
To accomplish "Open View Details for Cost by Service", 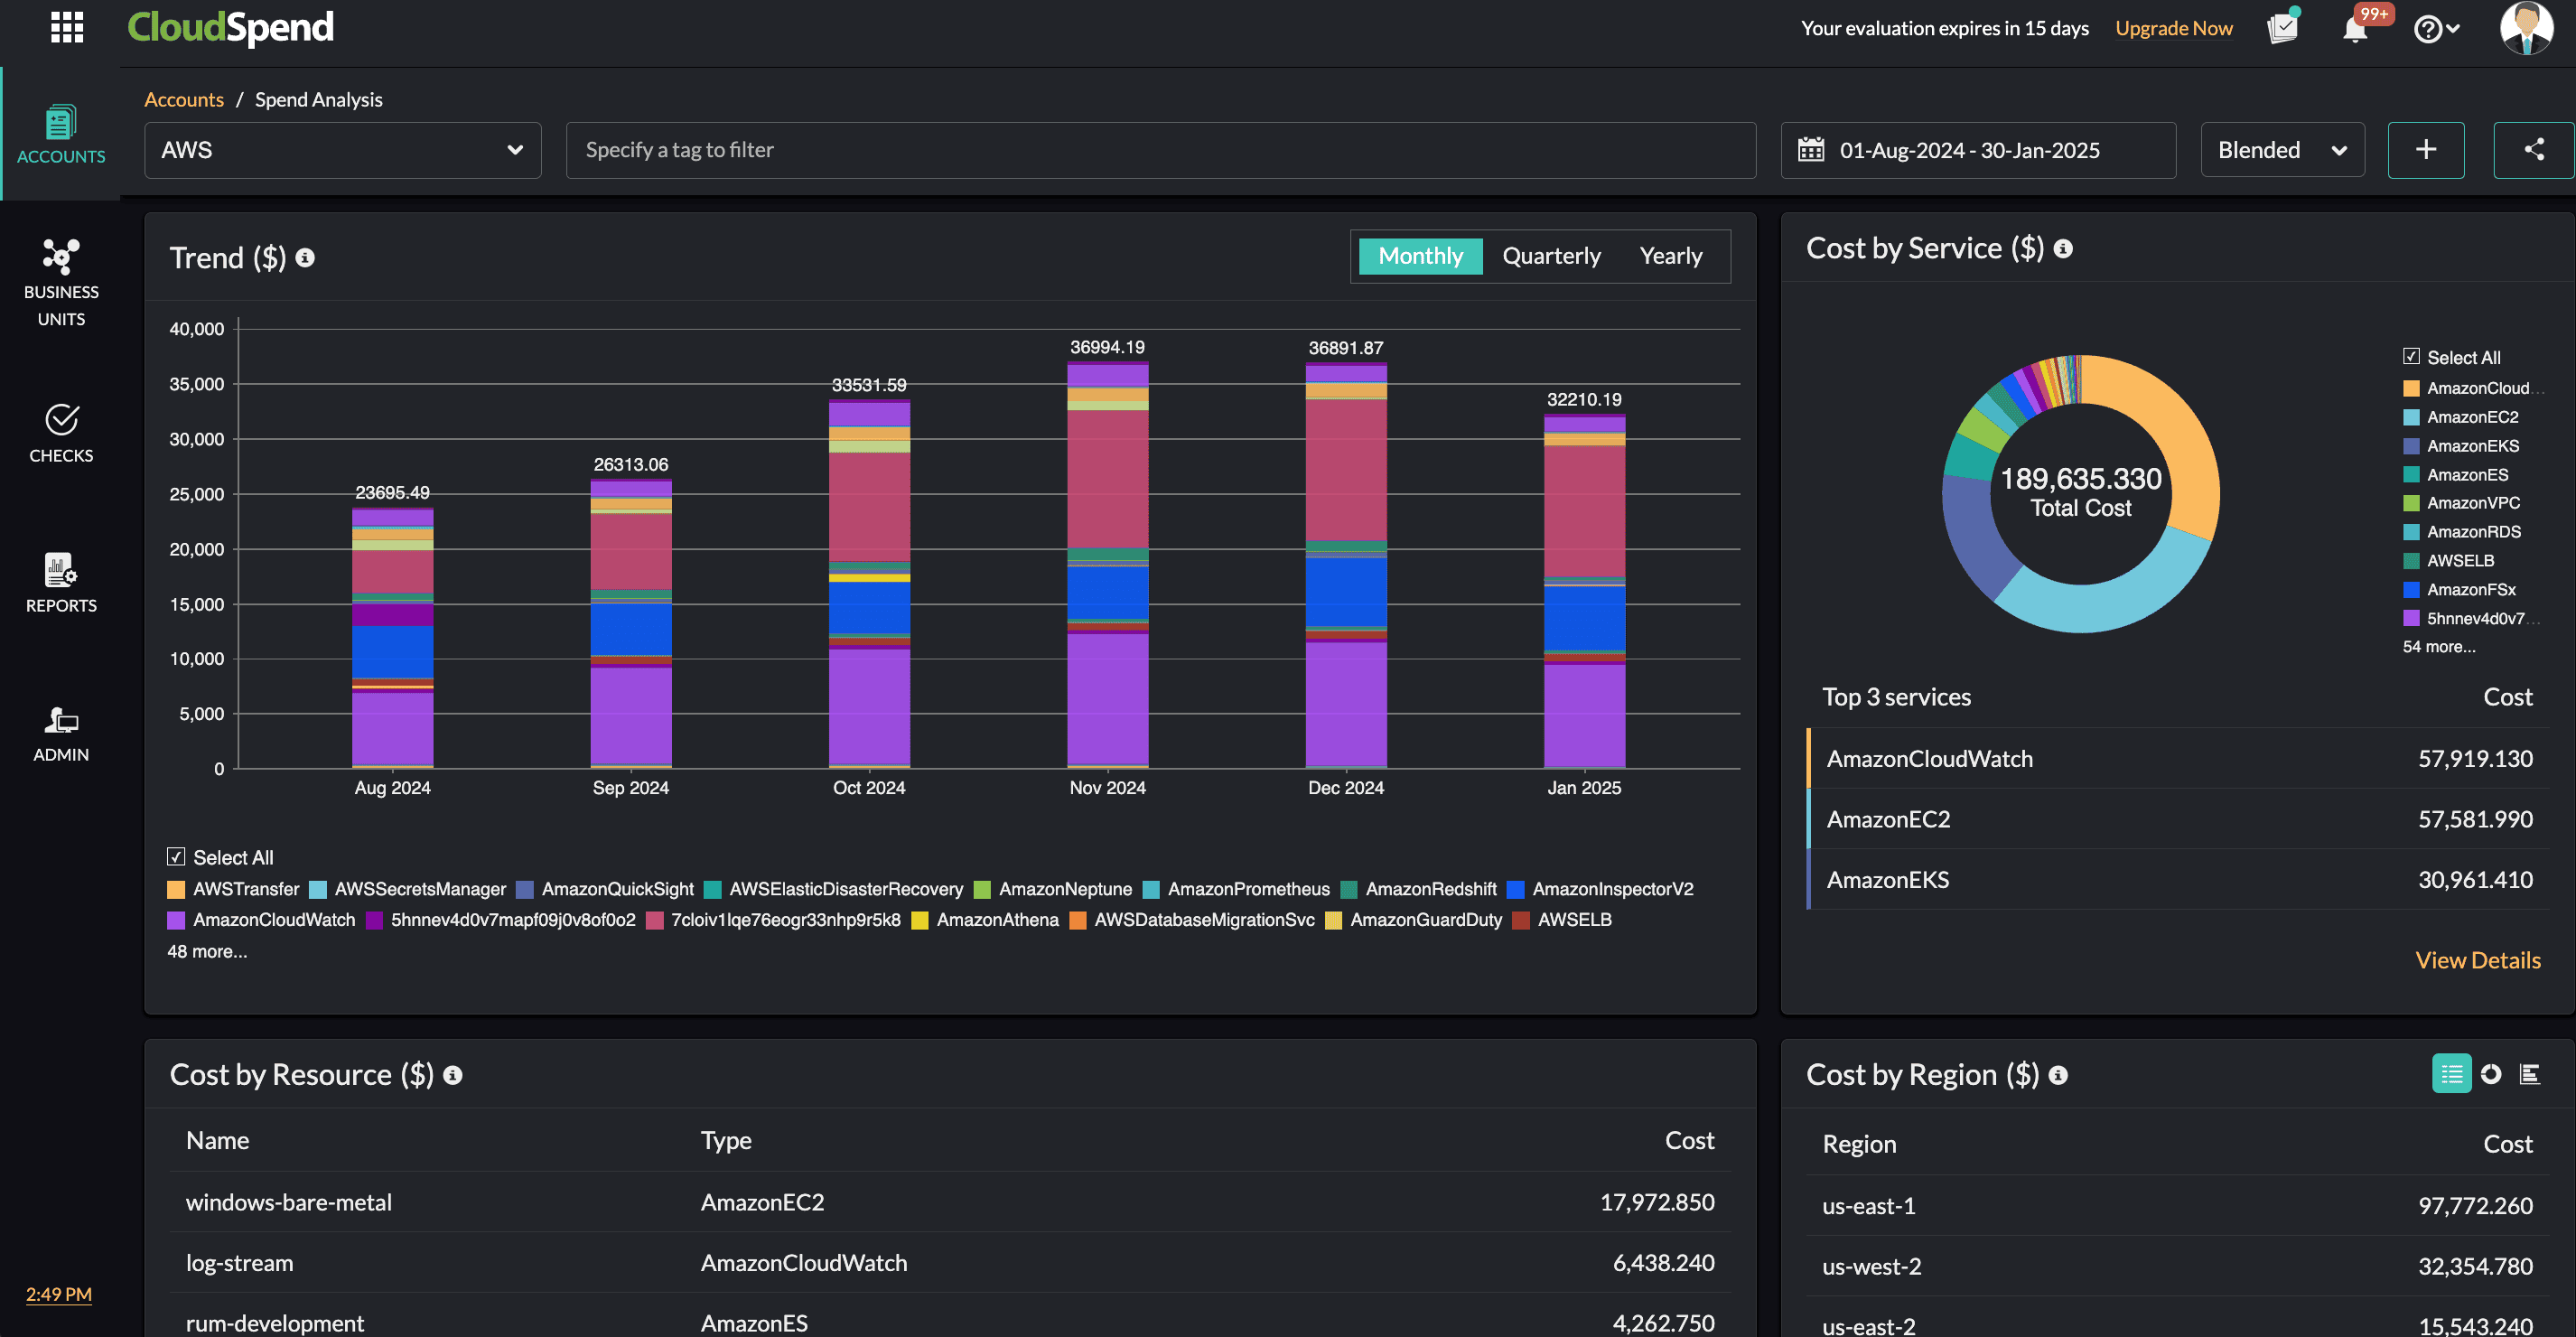I will [x=2478, y=959].
